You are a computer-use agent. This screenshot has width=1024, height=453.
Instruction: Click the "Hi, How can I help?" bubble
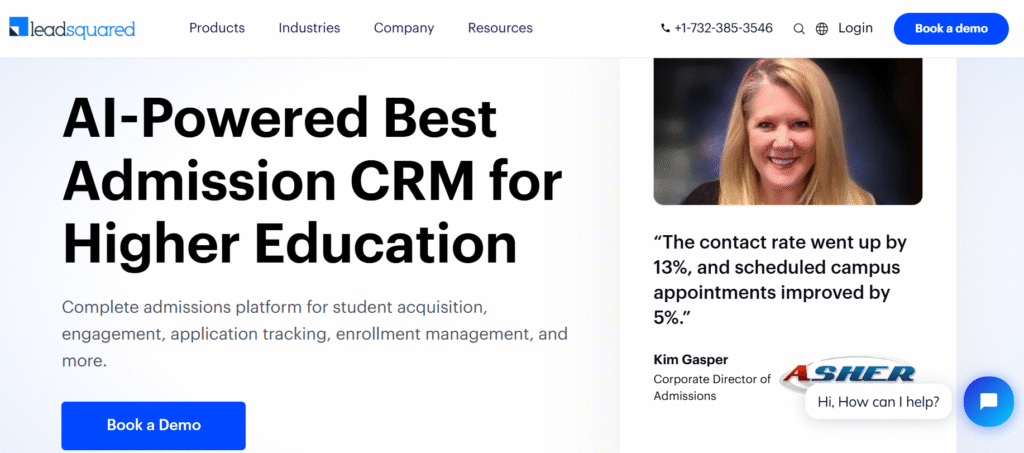pos(878,402)
